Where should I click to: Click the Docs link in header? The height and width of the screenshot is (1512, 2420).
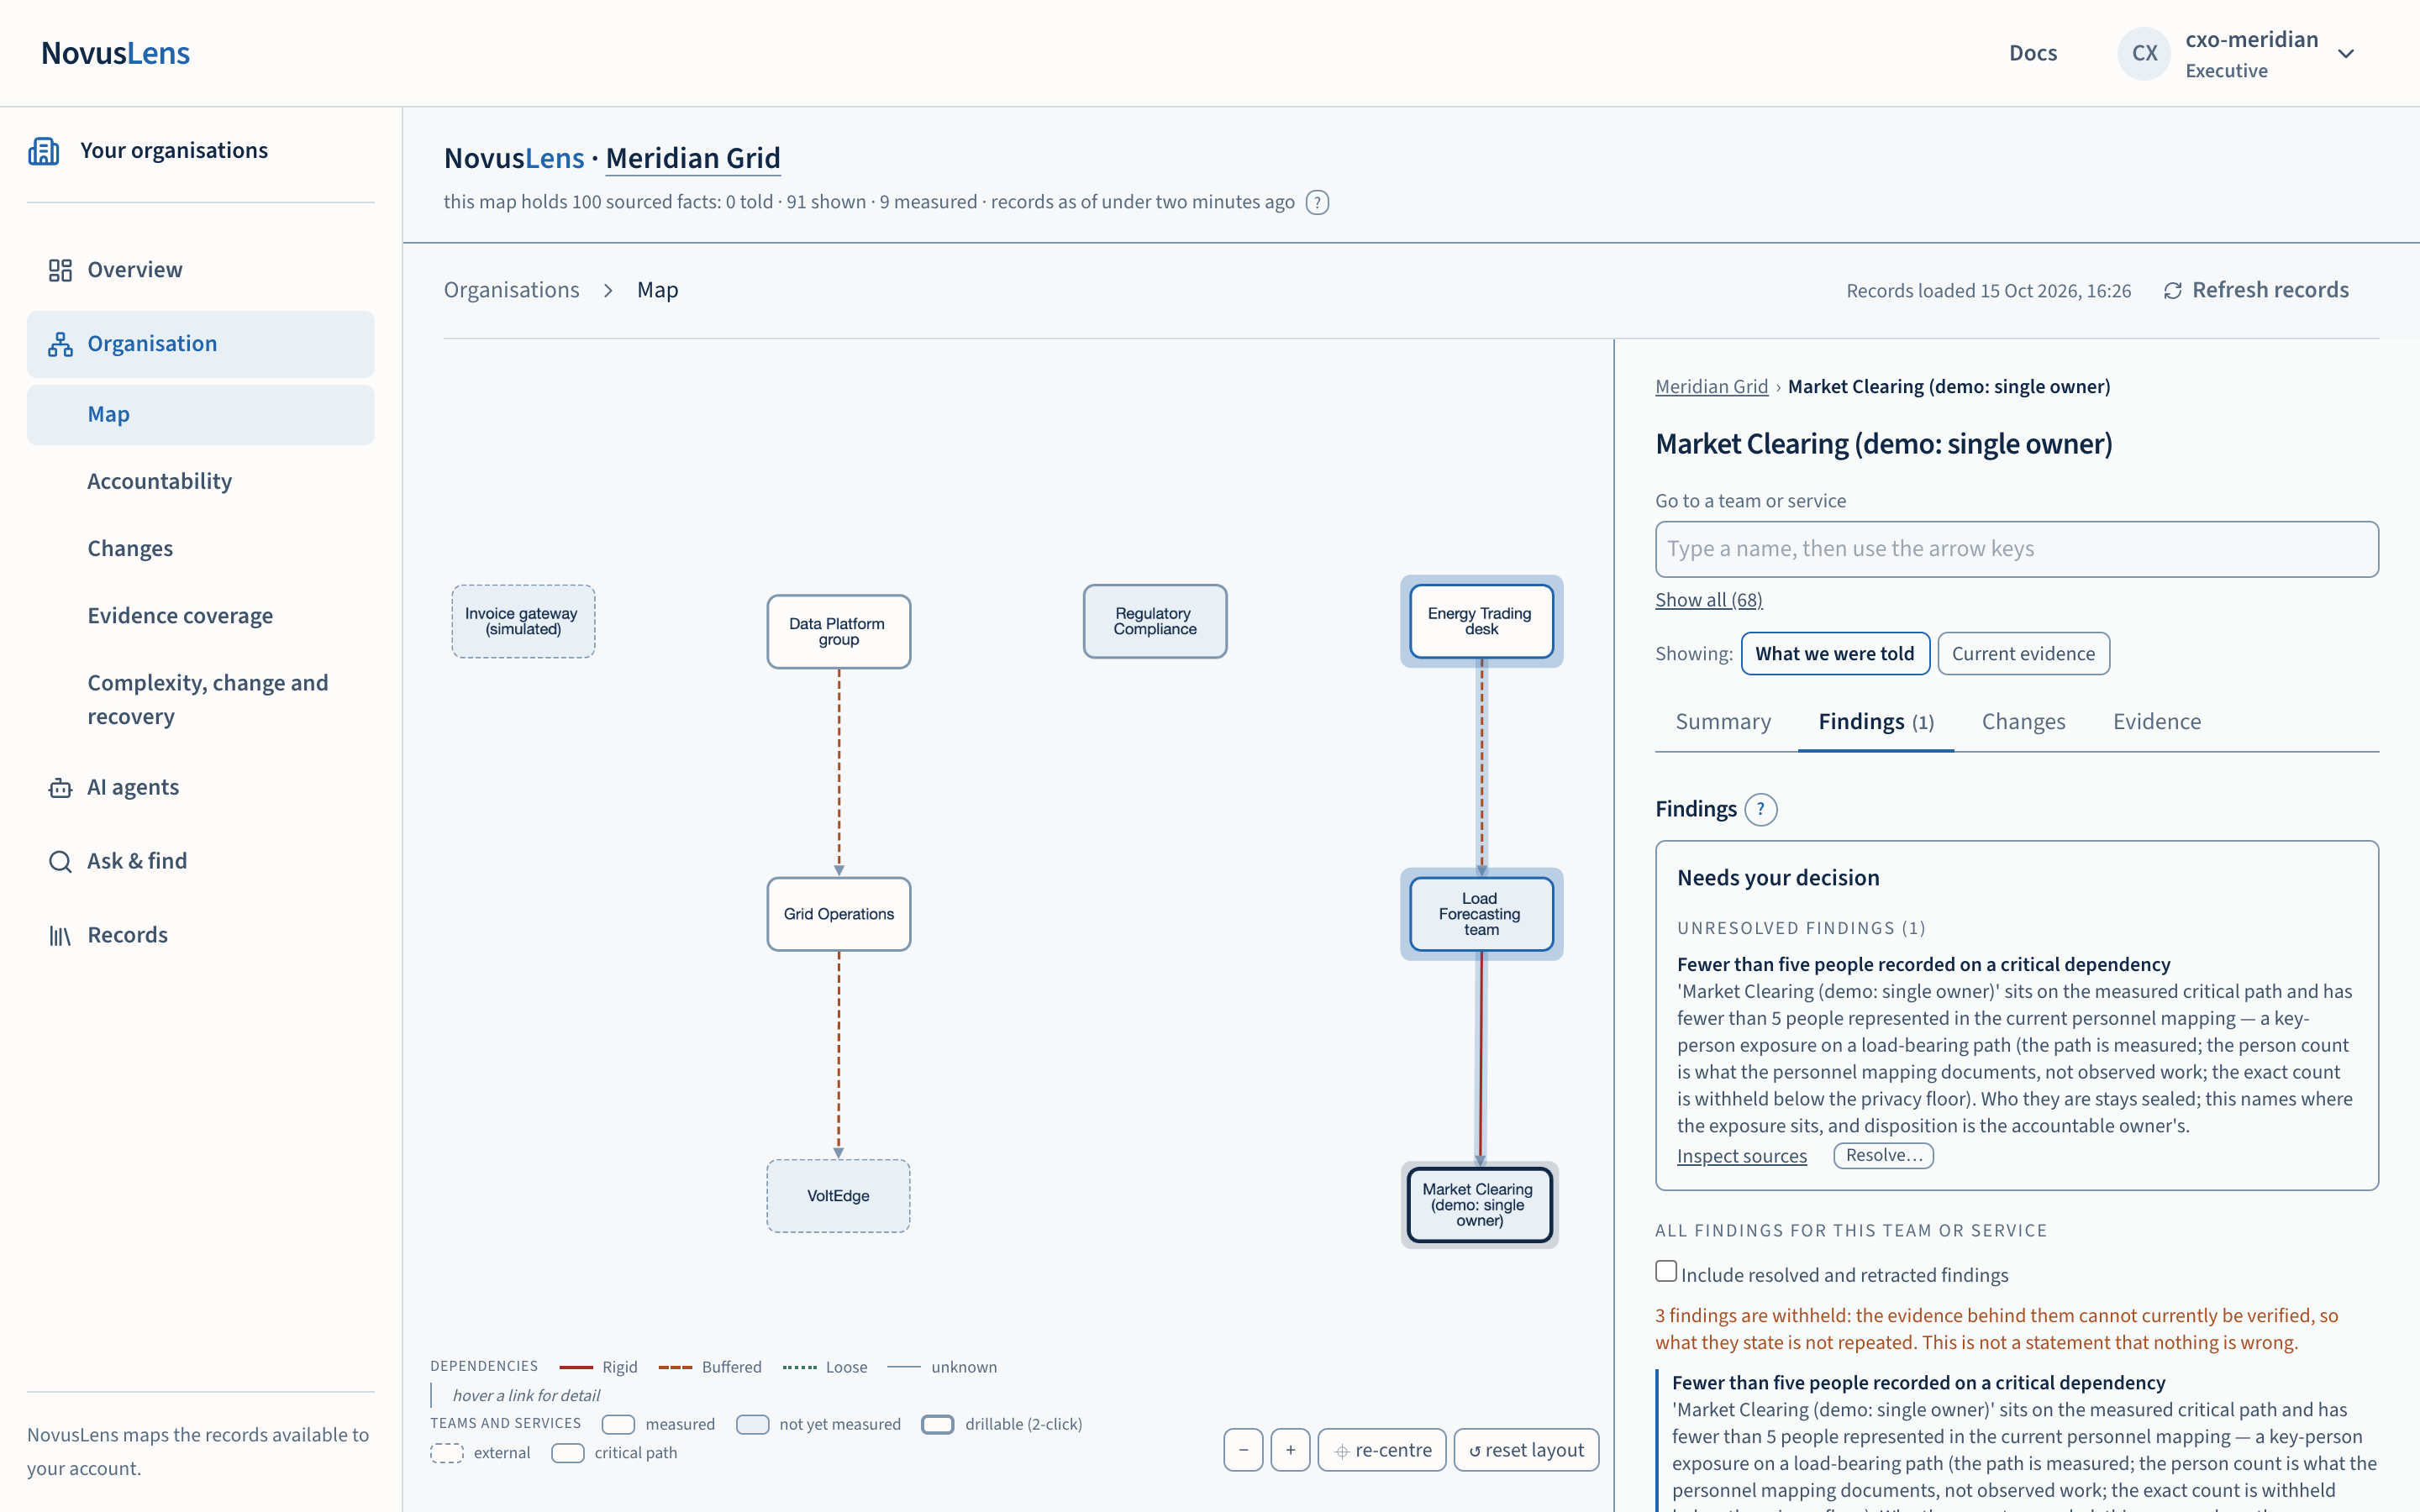[2033, 54]
